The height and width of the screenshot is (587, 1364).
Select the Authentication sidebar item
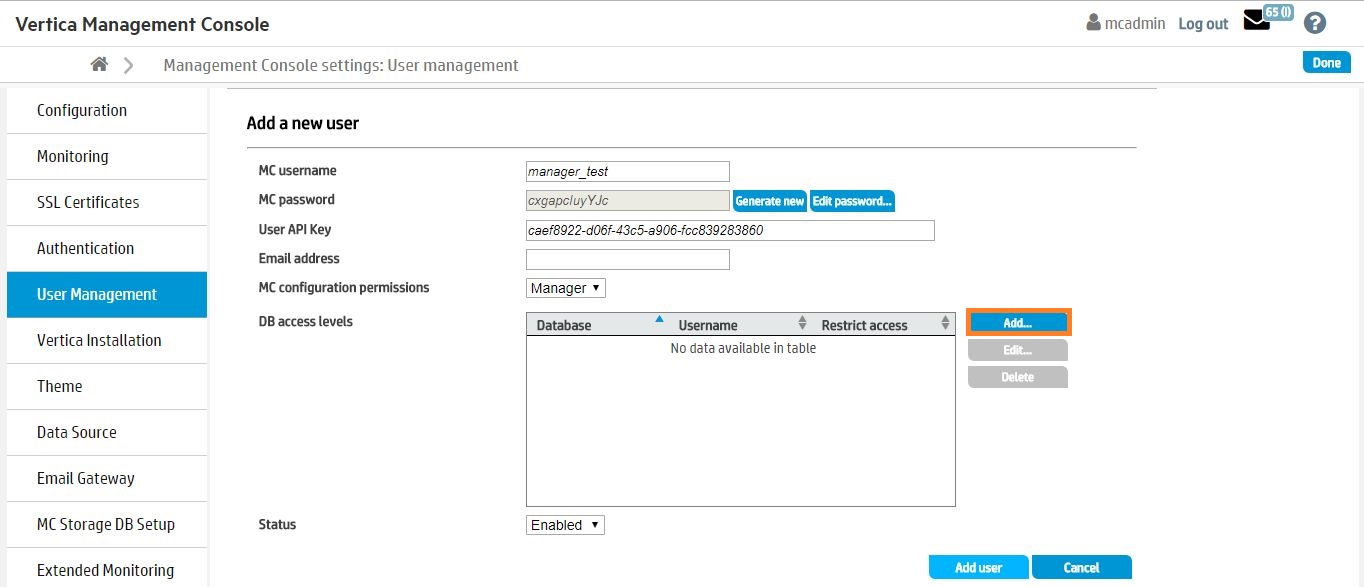click(x=85, y=248)
